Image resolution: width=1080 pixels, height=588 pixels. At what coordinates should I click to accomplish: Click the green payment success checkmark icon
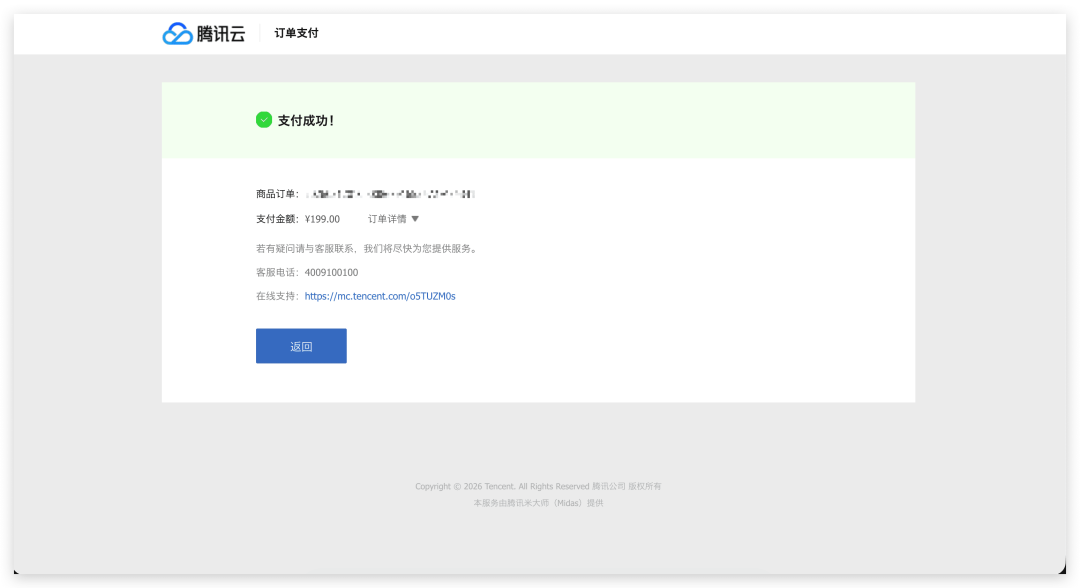[x=264, y=119]
